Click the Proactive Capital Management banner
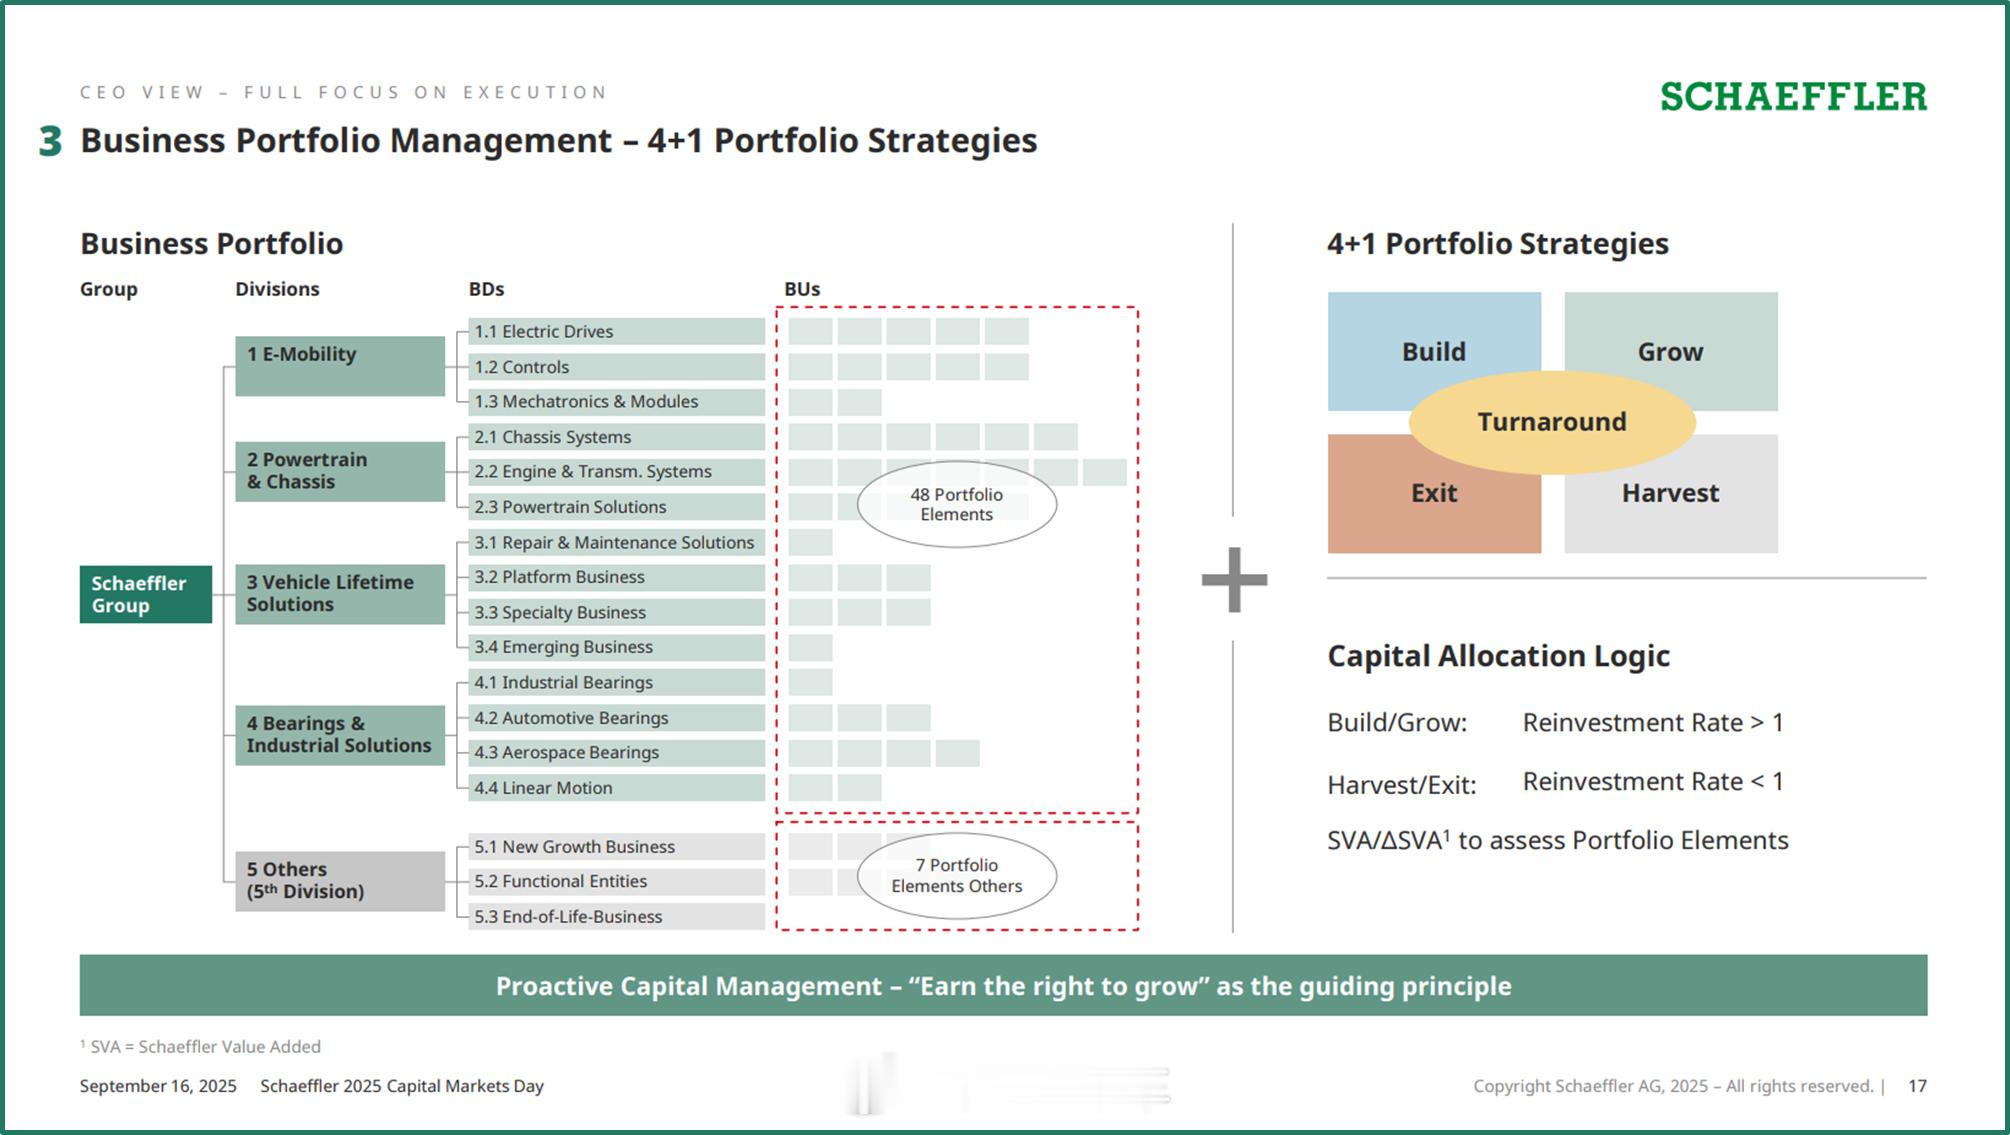Viewport: 2010px width, 1135px height. (x=1003, y=986)
